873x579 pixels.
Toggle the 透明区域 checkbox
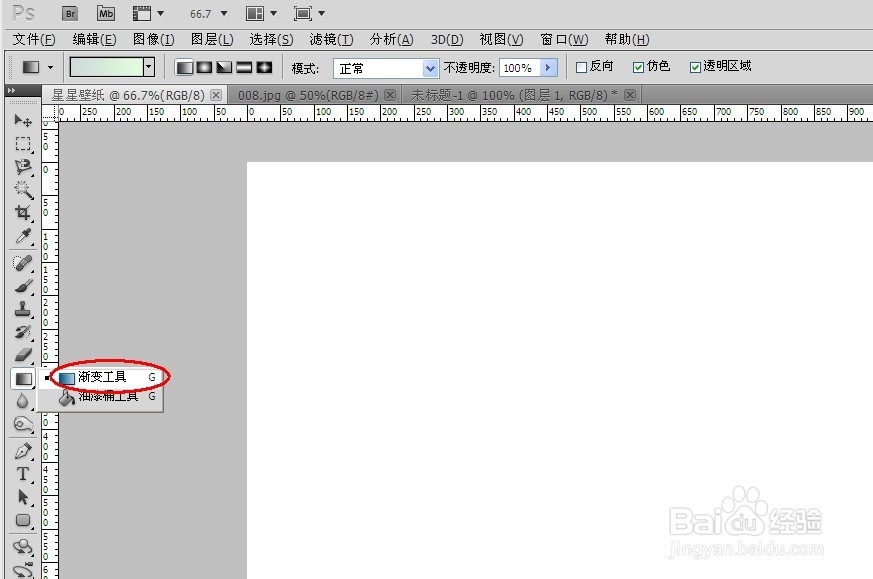click(695, 67)
